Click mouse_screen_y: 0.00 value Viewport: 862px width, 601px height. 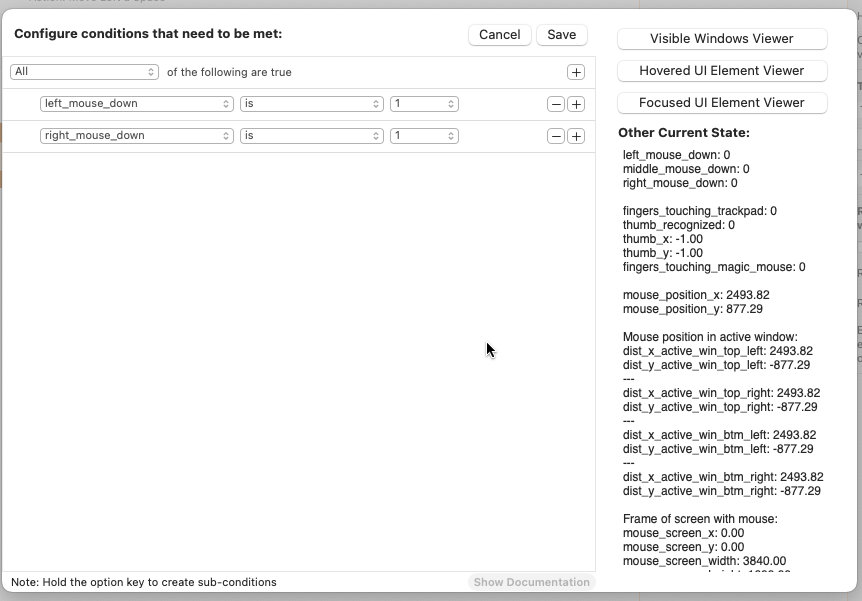click(683, 547)
